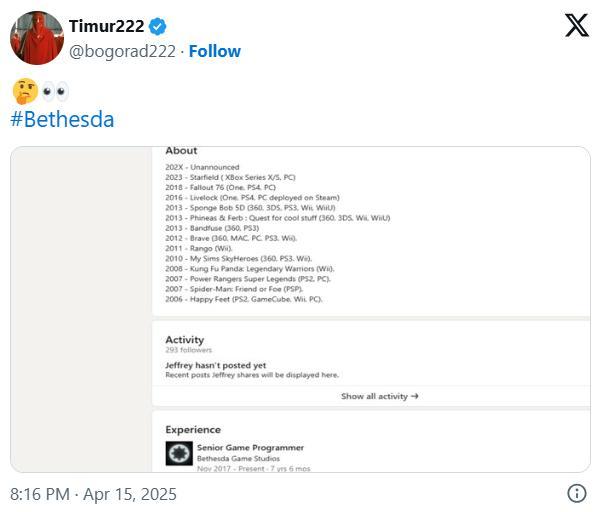Click the Experience section heading

[193, 430]
